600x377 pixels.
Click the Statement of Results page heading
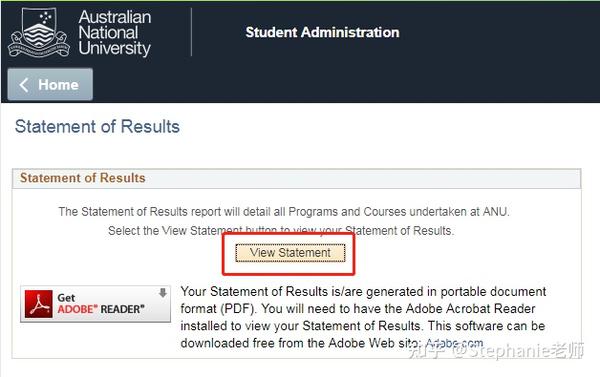pos(97,127)
